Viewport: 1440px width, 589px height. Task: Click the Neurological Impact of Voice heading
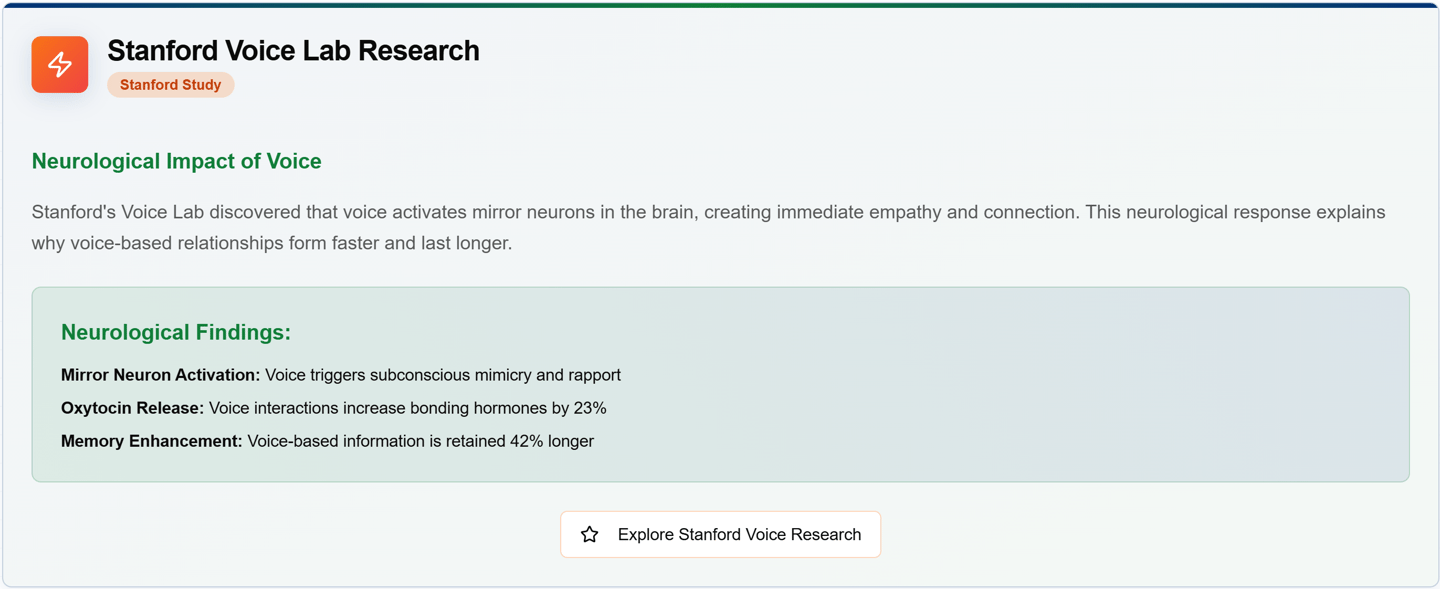point(177,161)
